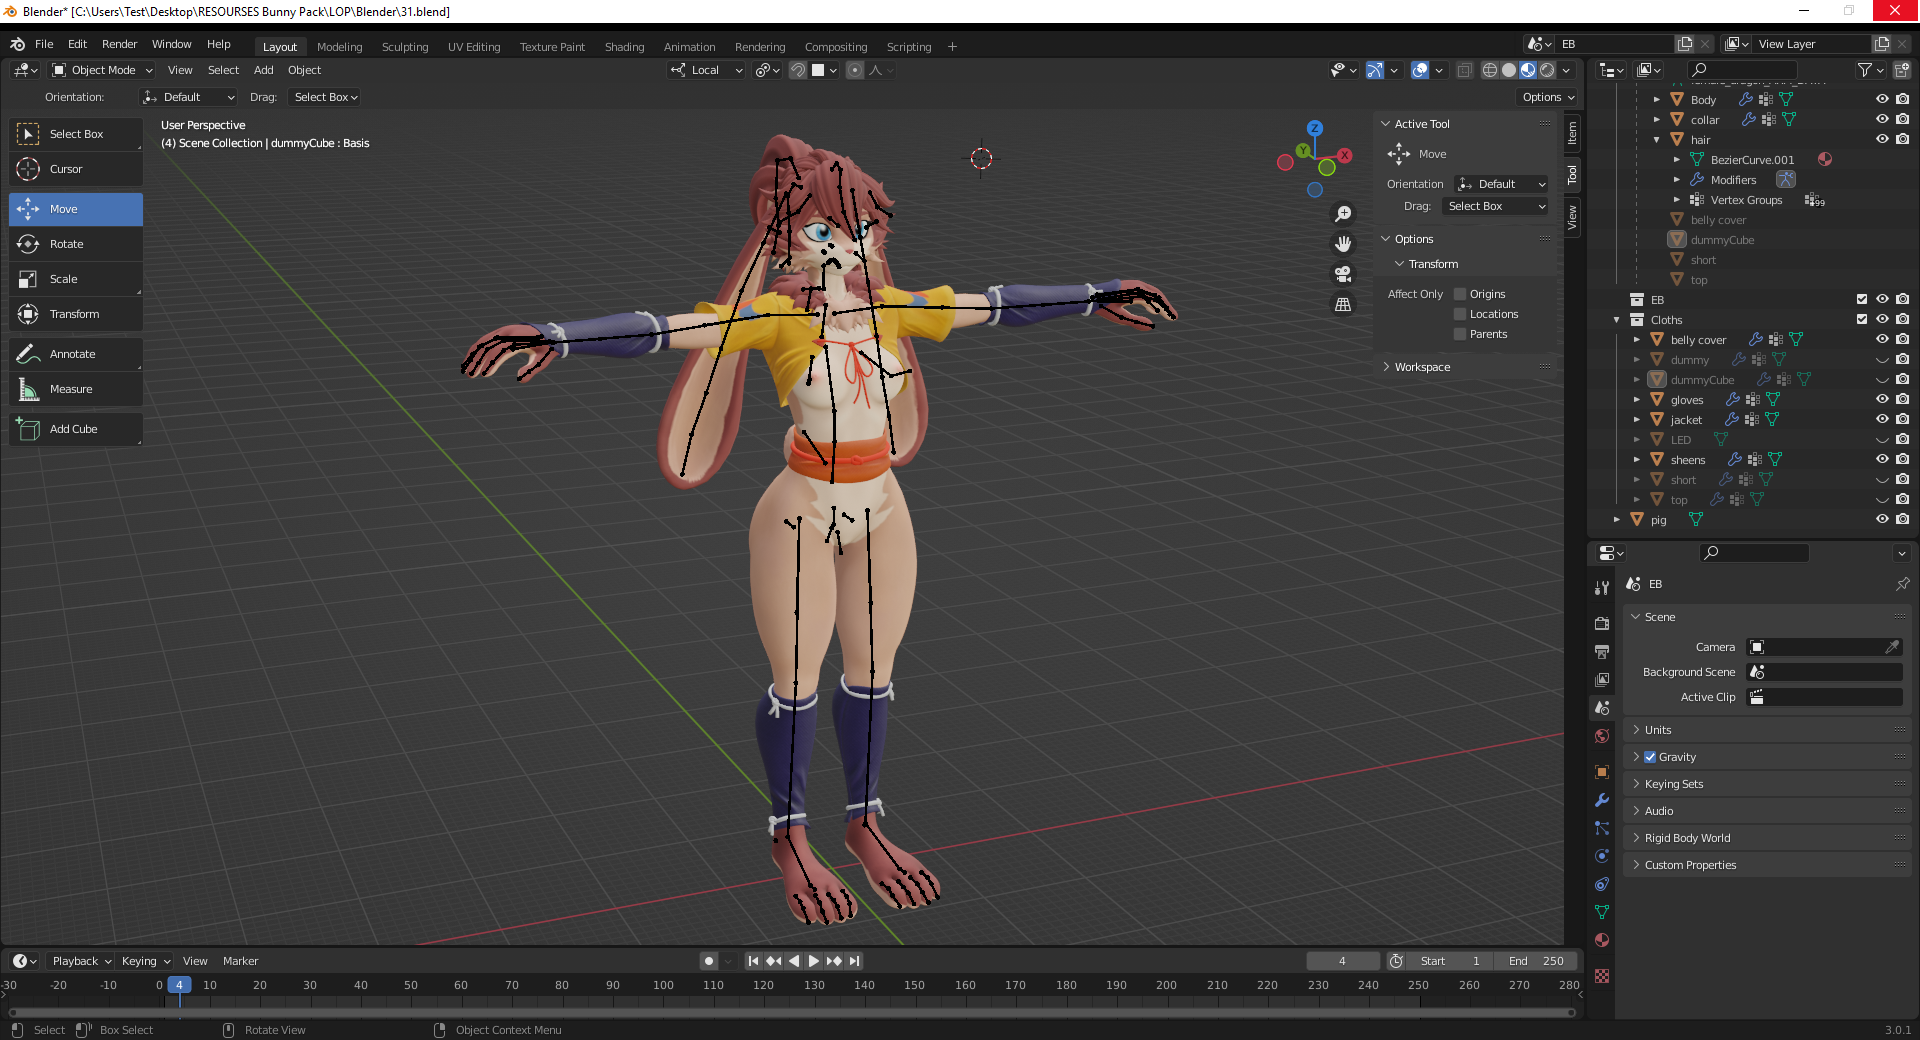Open the Modifier properties wrench icon
Viewport: 1920px width, 1040px height.
(x=1602, y=800)
